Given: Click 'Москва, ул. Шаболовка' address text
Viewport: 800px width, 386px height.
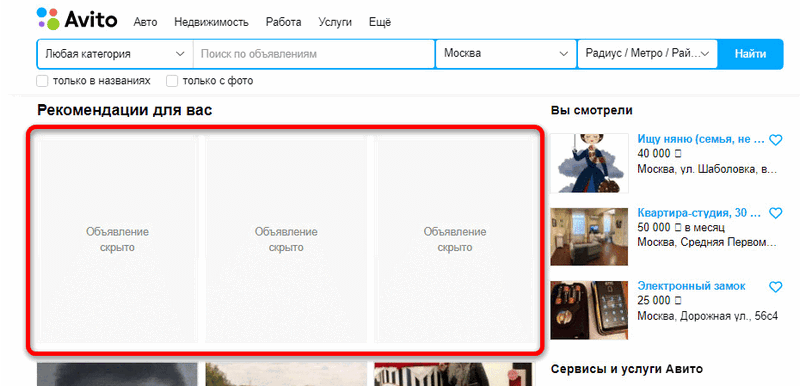Looking at the screenshot, I should [707, 169].
